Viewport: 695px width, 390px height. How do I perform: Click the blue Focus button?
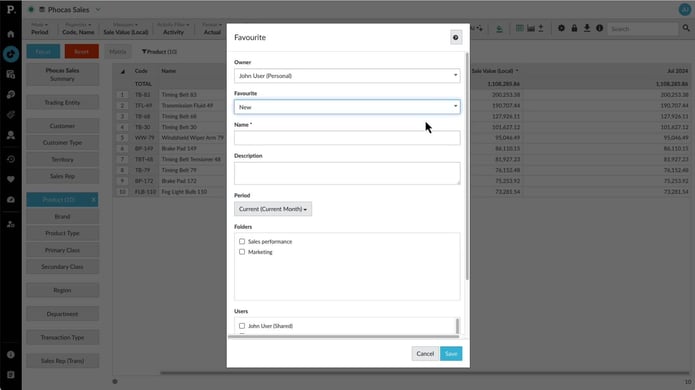point(43,51)
